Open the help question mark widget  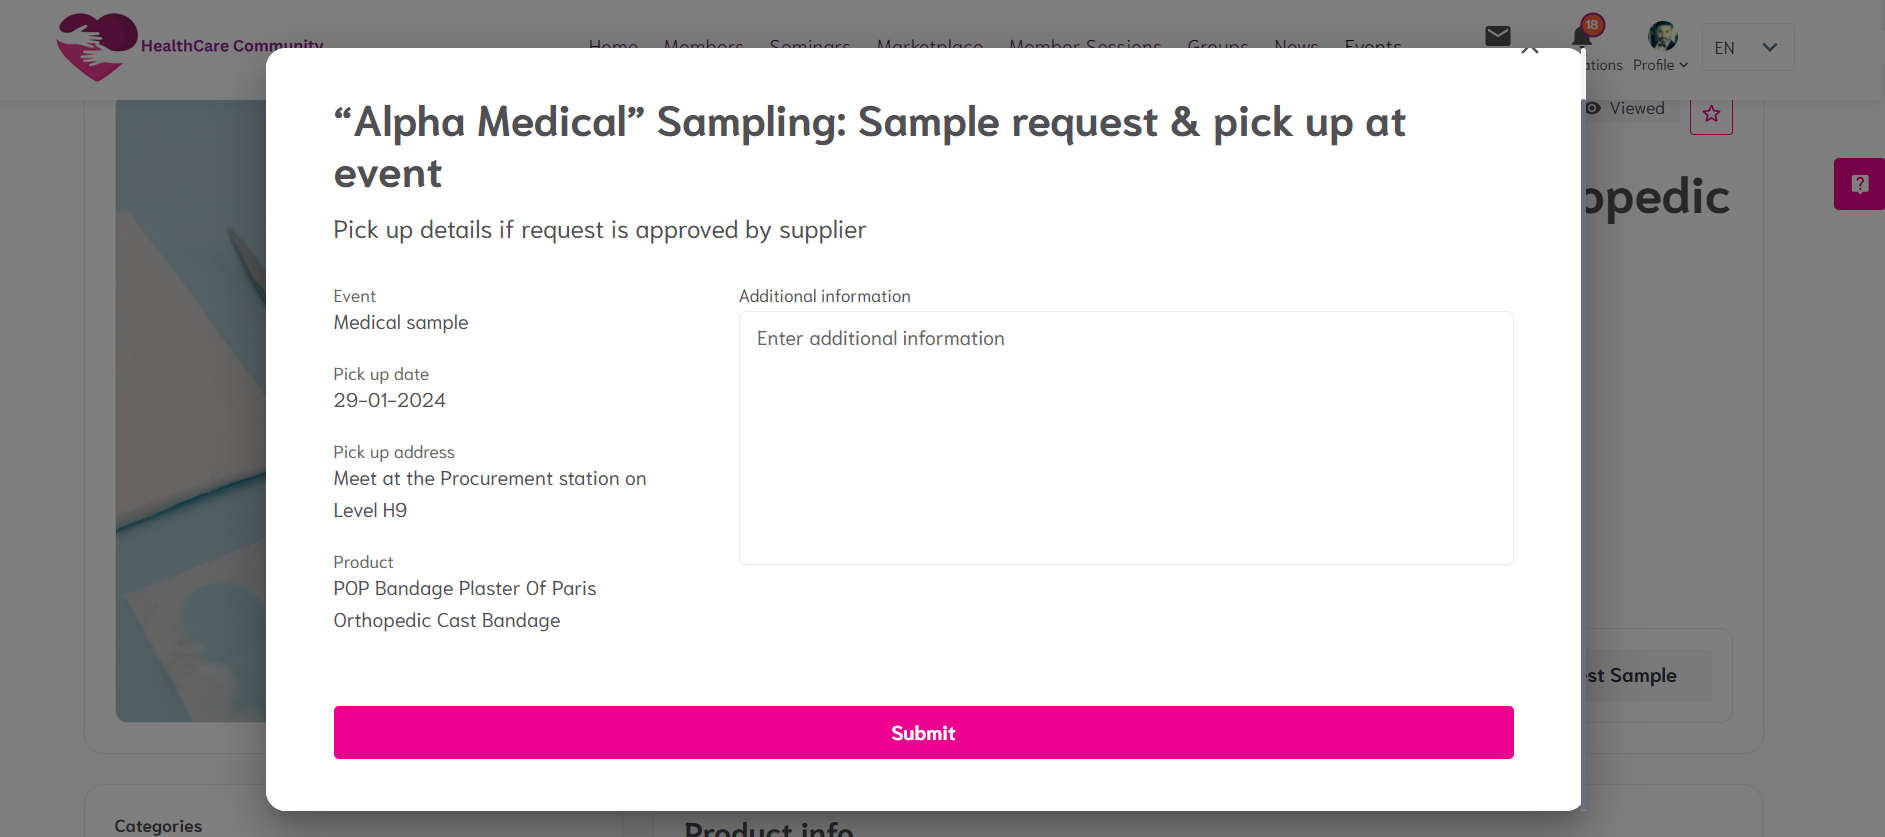coord(1859,184)
